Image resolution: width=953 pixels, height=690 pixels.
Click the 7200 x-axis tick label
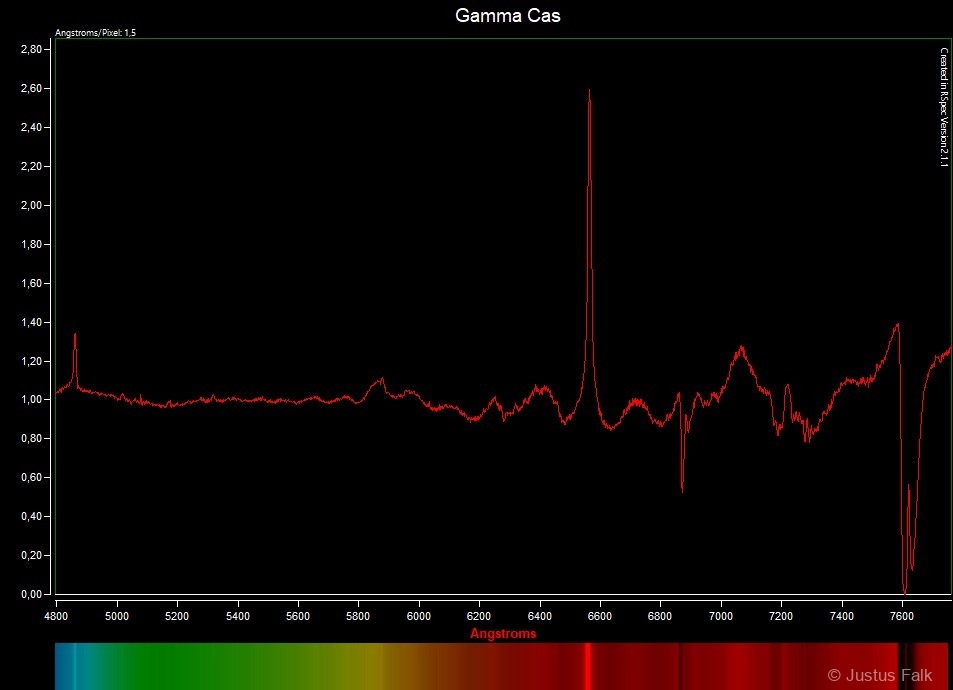coord(781,616)
